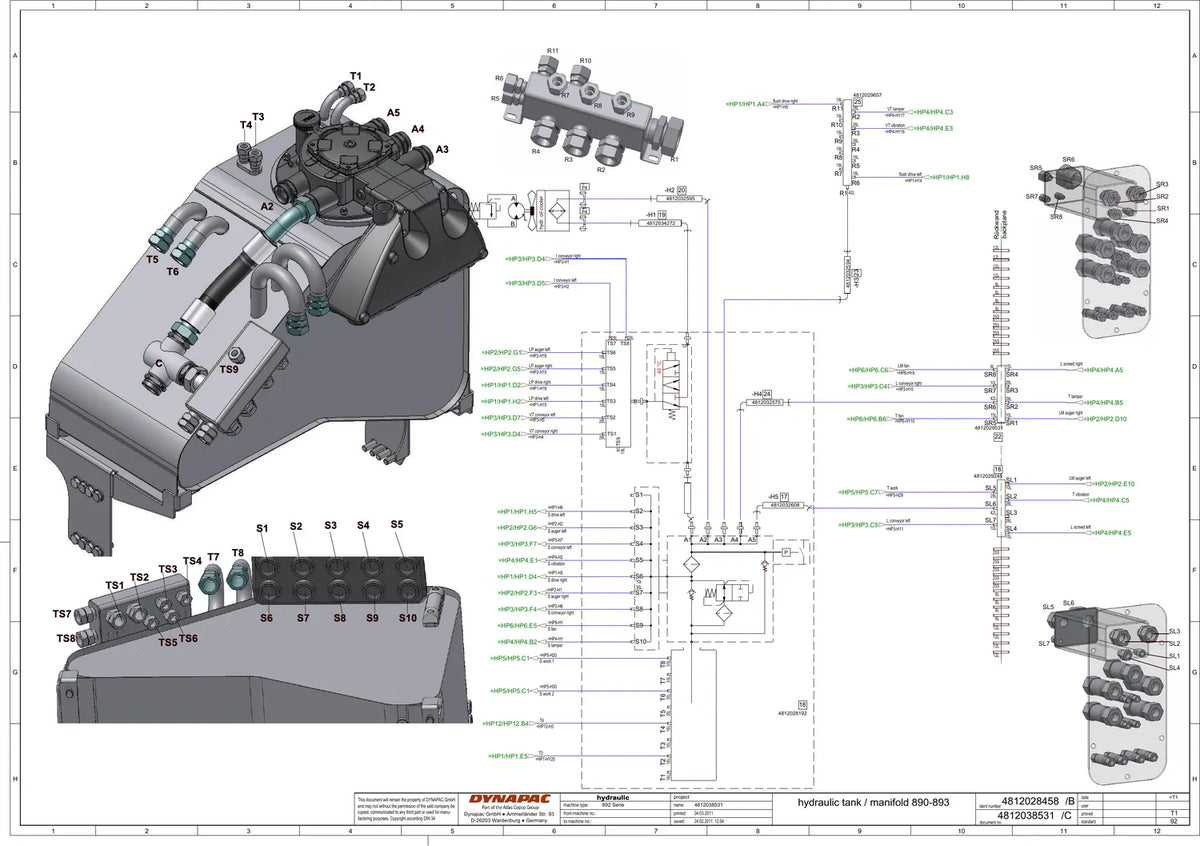1200x846 pixels.
Task: Follow the =HP3/HP3.D5 reference
Action: [526, 283]
